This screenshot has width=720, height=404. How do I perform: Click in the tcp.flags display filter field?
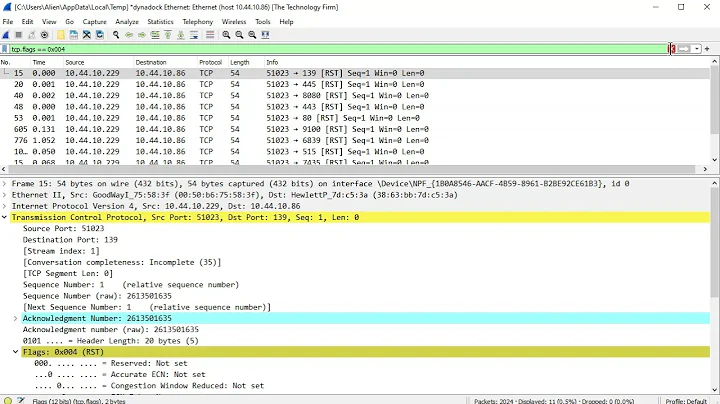point(338,49)
